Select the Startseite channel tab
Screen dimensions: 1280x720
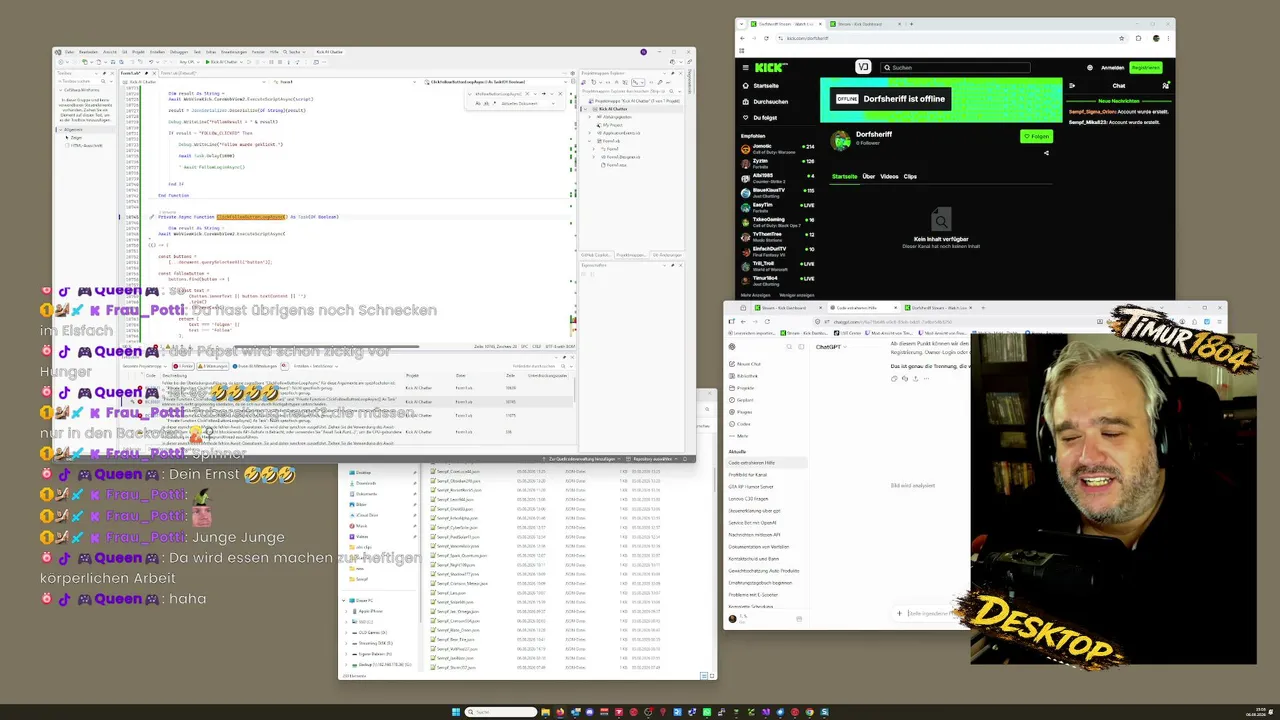[845, 177]
